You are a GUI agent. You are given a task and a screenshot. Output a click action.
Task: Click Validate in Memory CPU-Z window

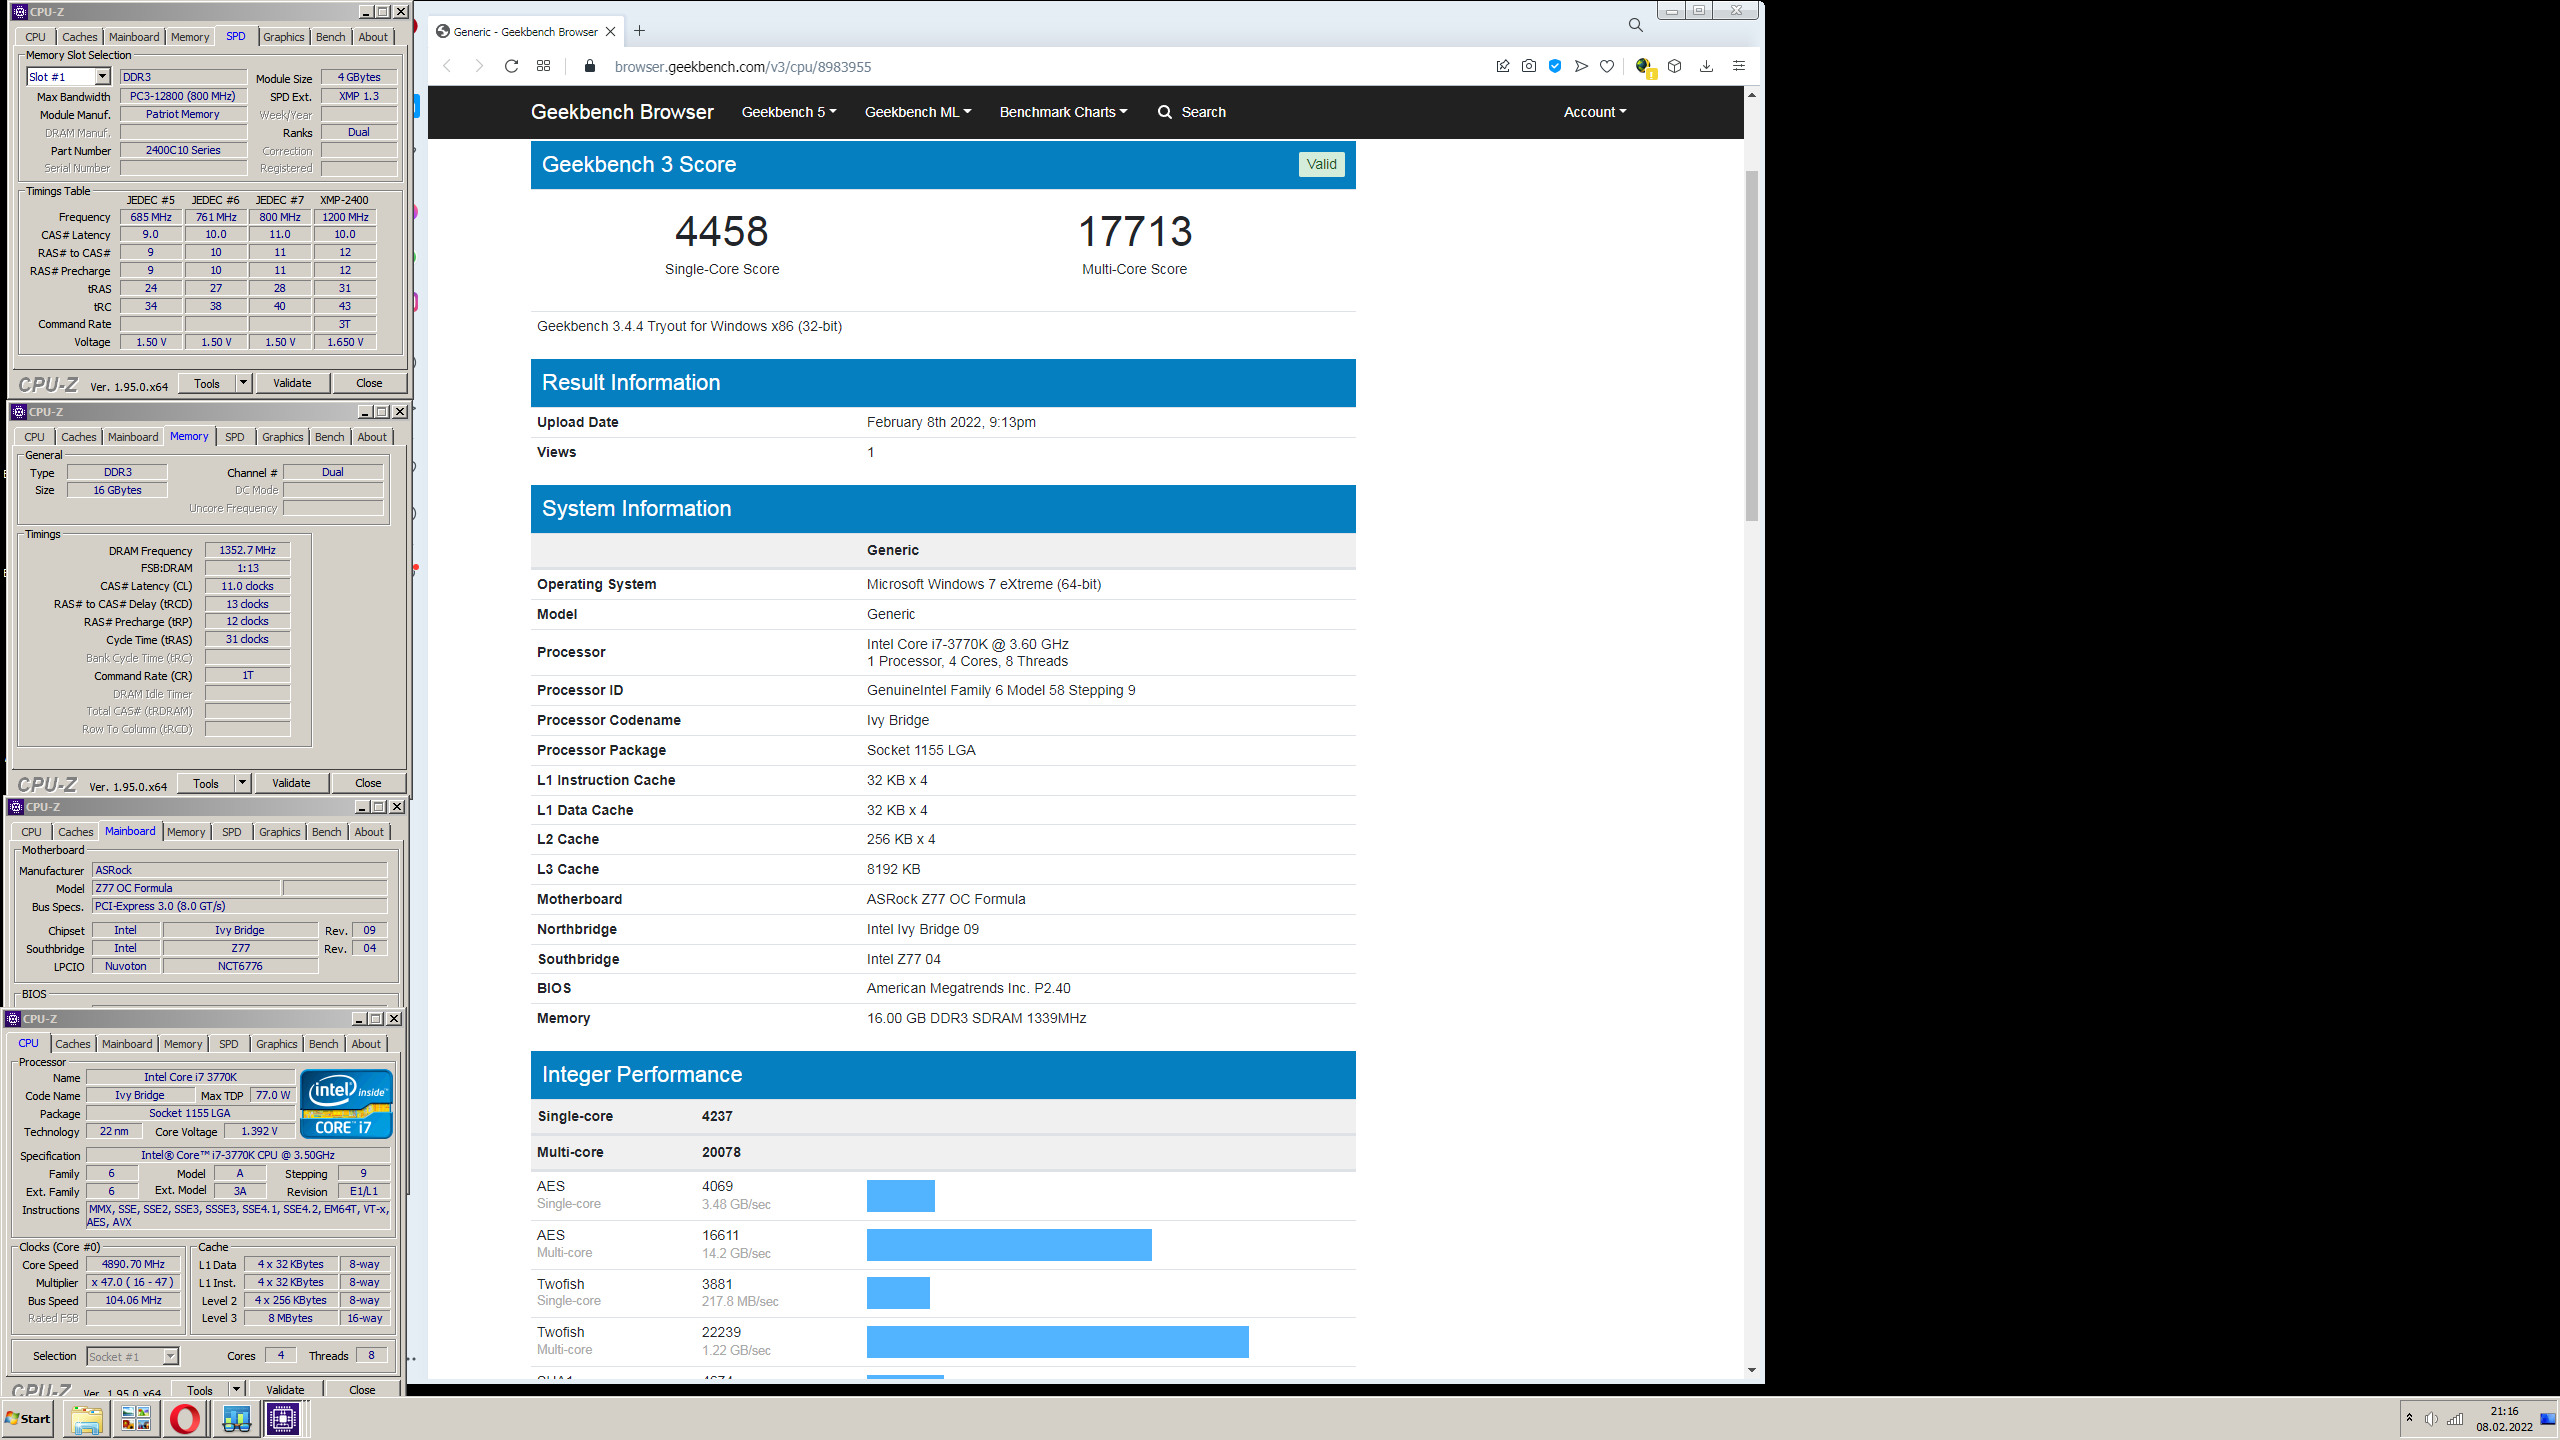(x=291, y=783)
